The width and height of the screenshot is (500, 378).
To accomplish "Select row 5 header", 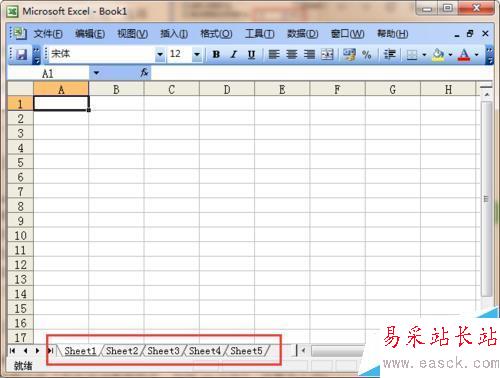I will pos(20,162).
